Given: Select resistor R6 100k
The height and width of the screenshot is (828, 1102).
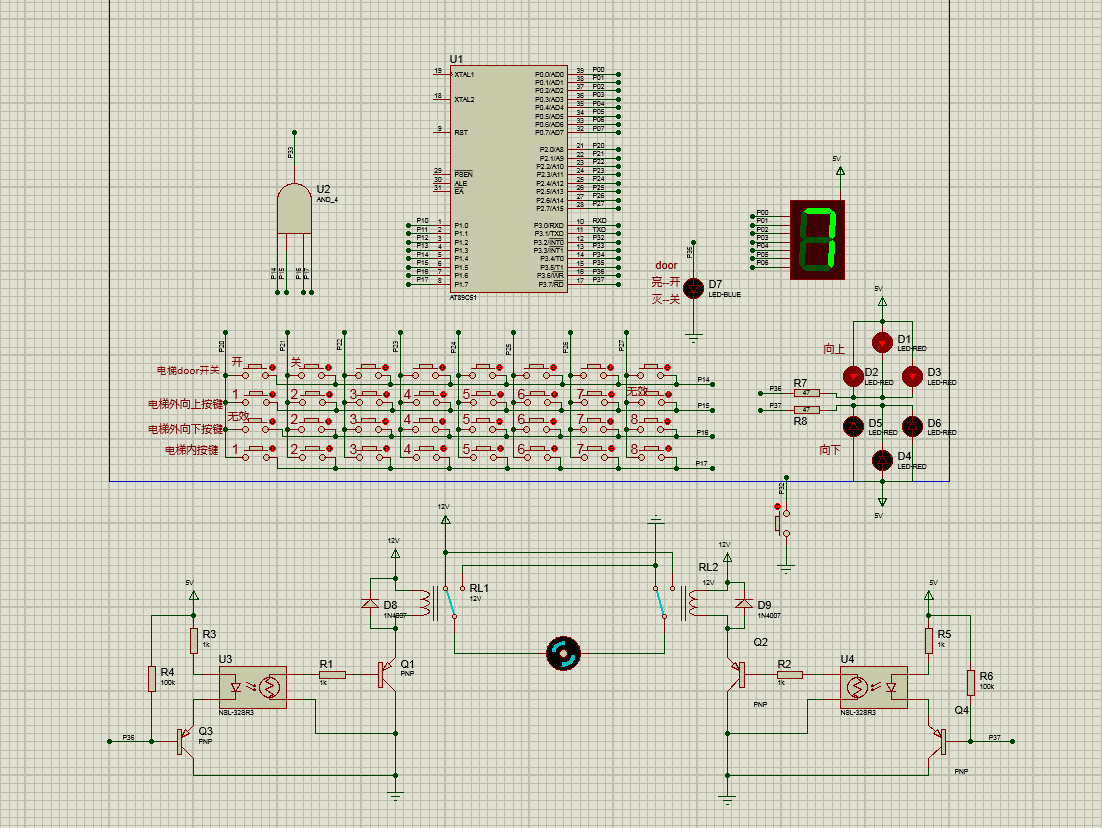Looking at the screenshot, I should point(971,682).
